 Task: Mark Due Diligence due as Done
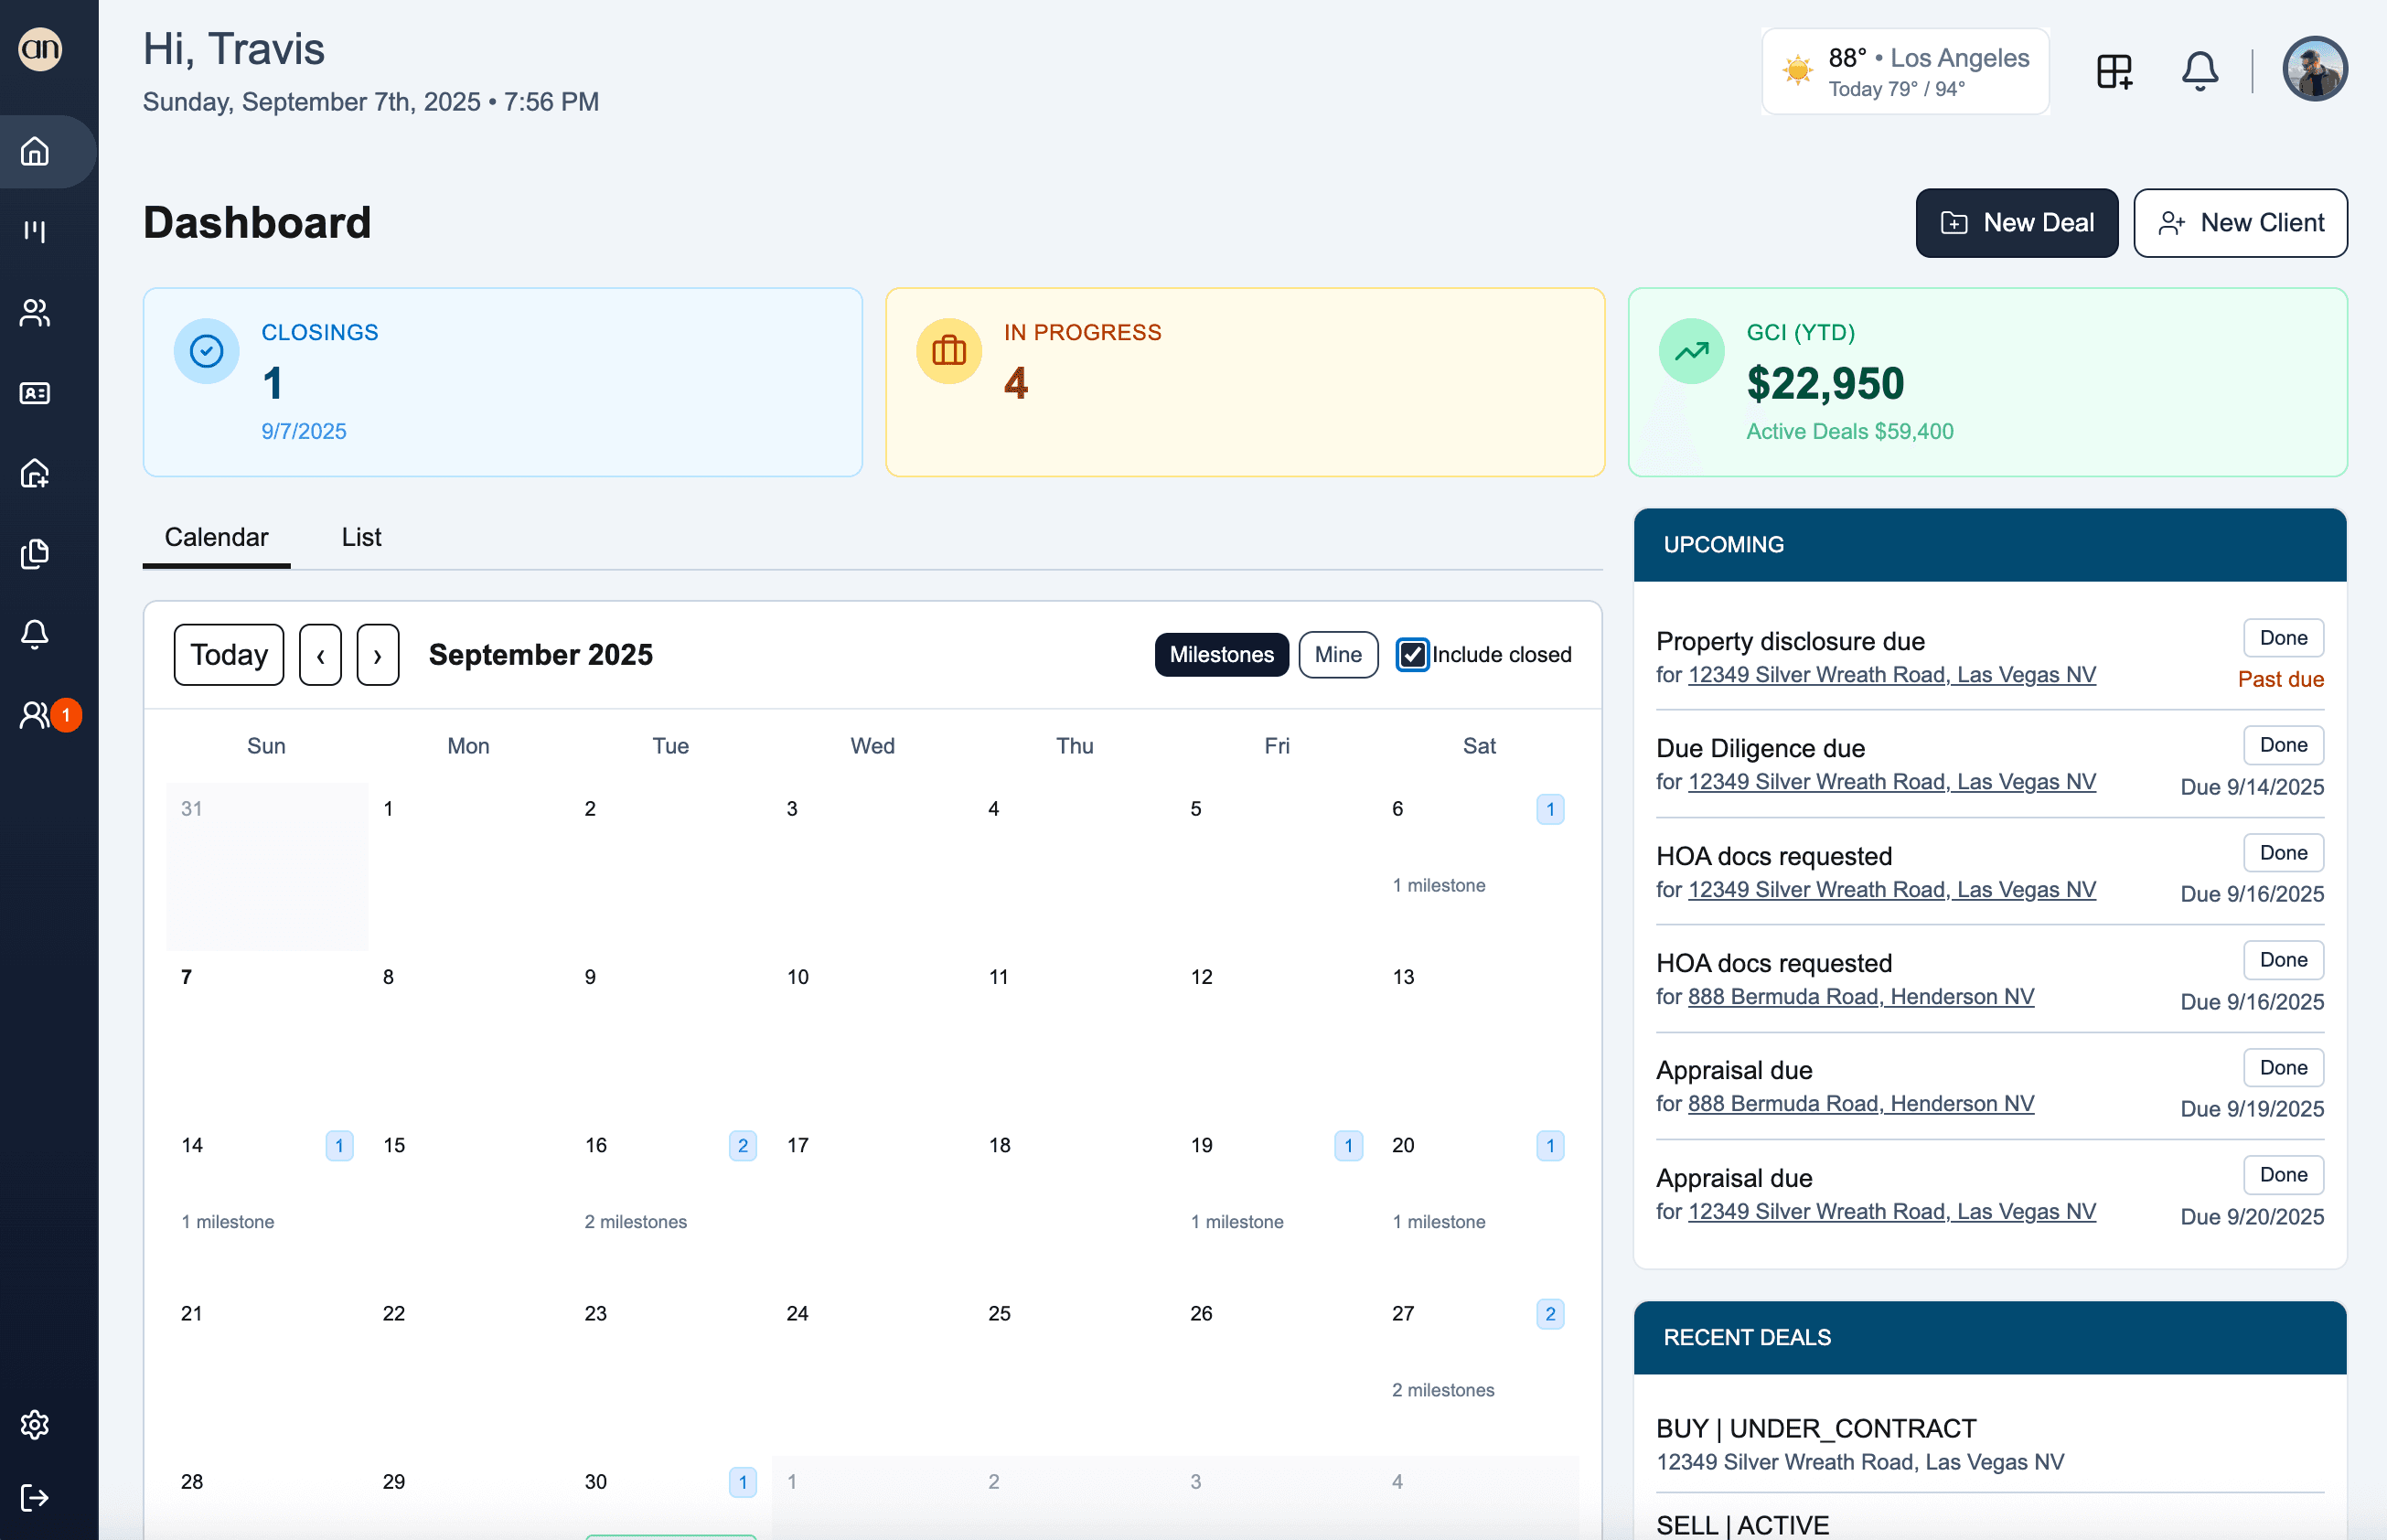tap(2283, 745)
